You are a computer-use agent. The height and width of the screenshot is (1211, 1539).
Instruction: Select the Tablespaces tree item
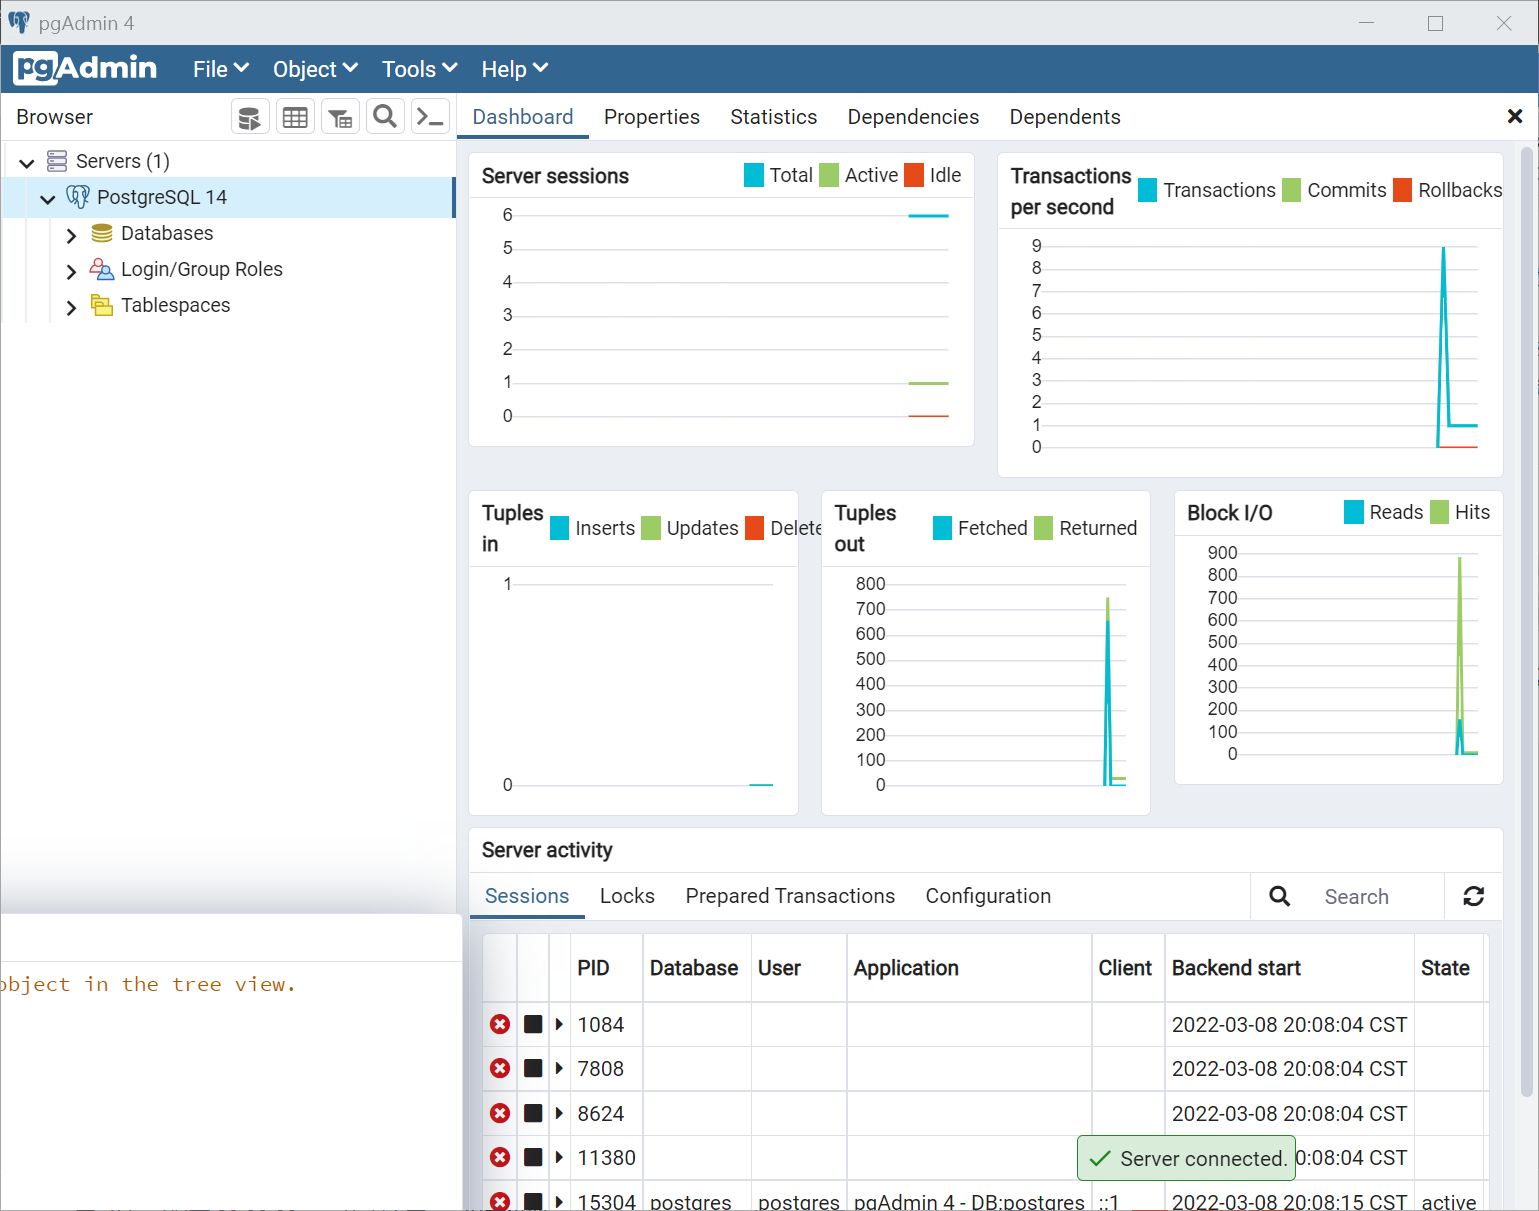(x=176, y=305)
